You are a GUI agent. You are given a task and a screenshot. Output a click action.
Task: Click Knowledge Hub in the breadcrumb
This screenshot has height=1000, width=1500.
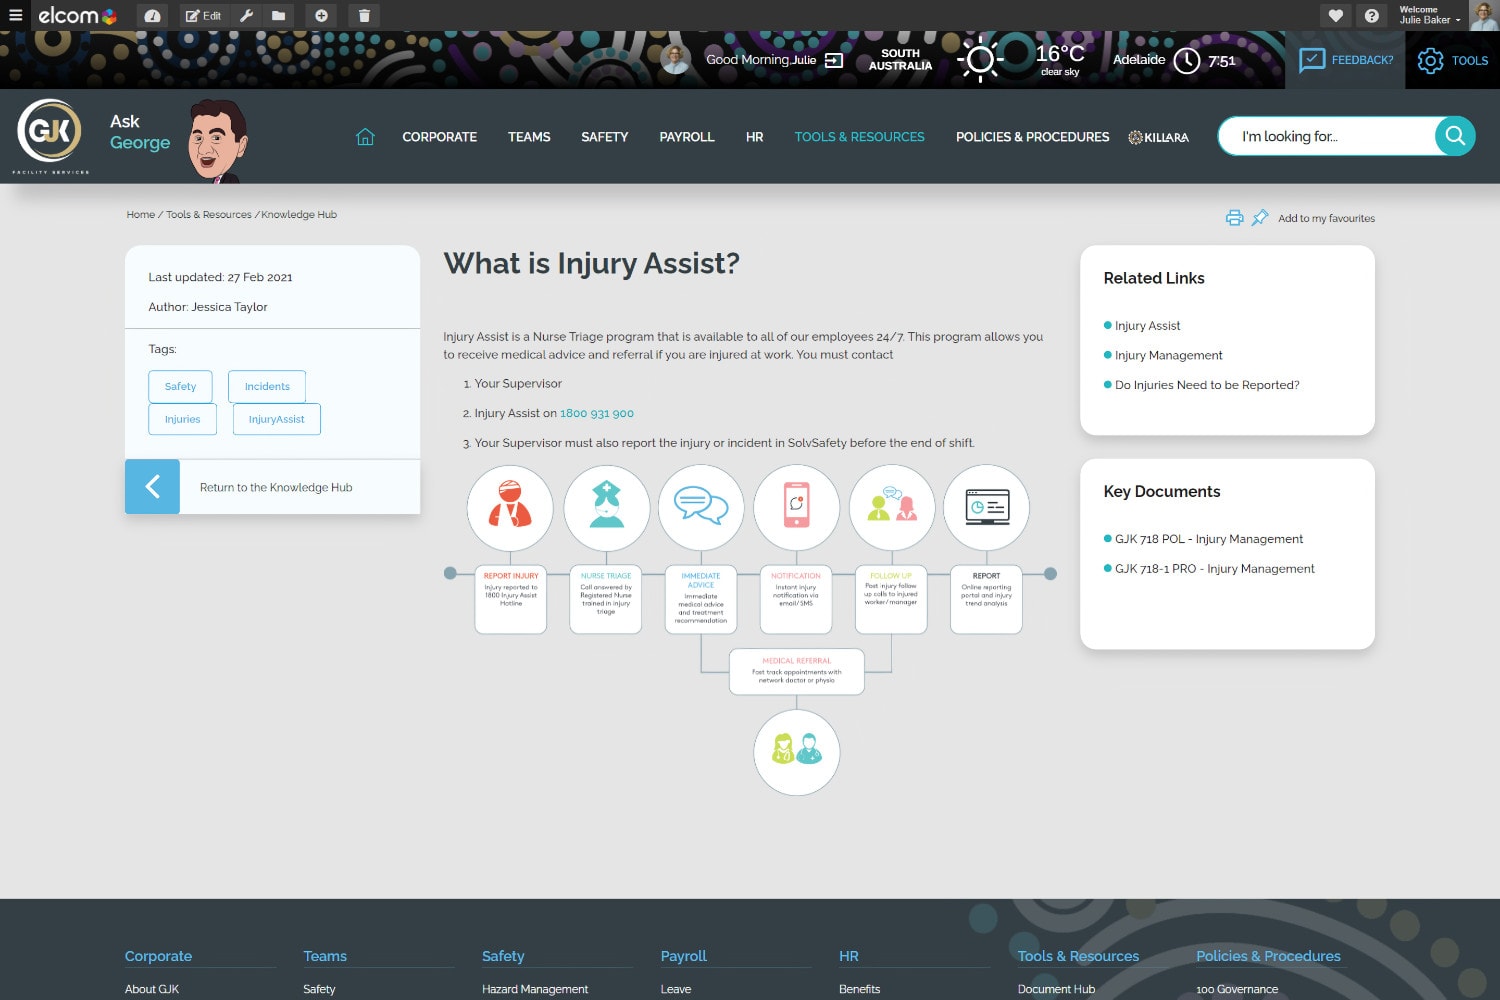pos(299,215)
